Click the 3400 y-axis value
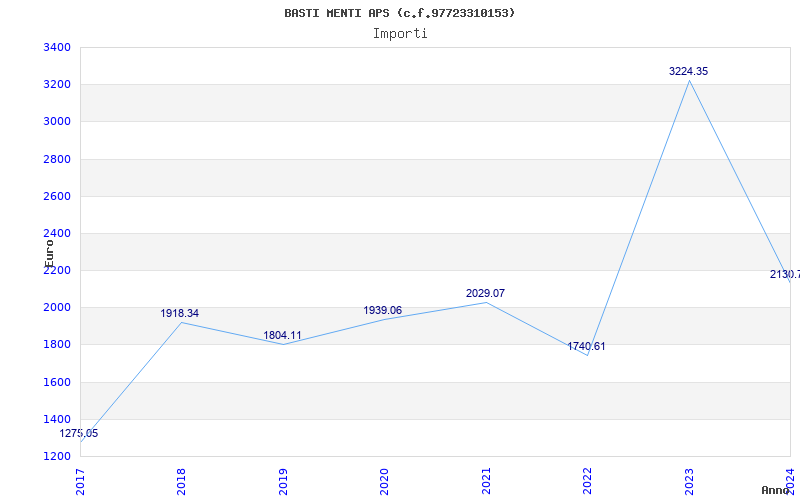Image resolution: width=800 pixels, height=500 pixels. tap(57, 47)
